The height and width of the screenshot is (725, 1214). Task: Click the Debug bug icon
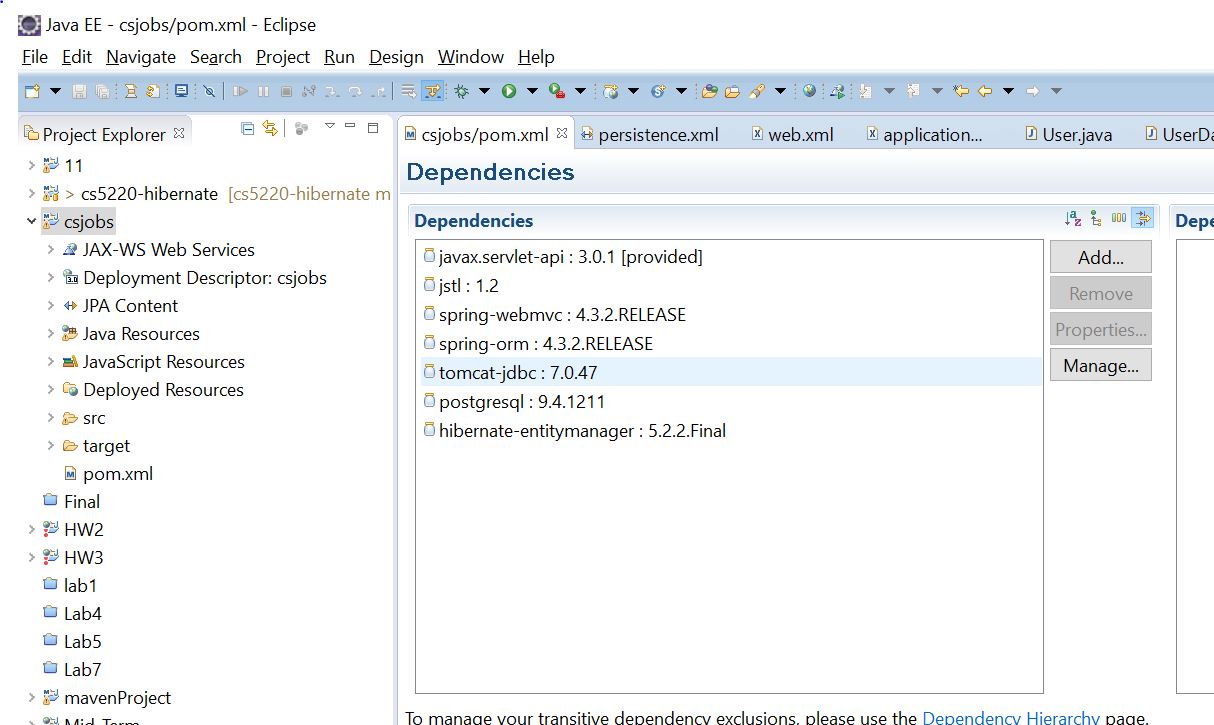pos(461,91)
